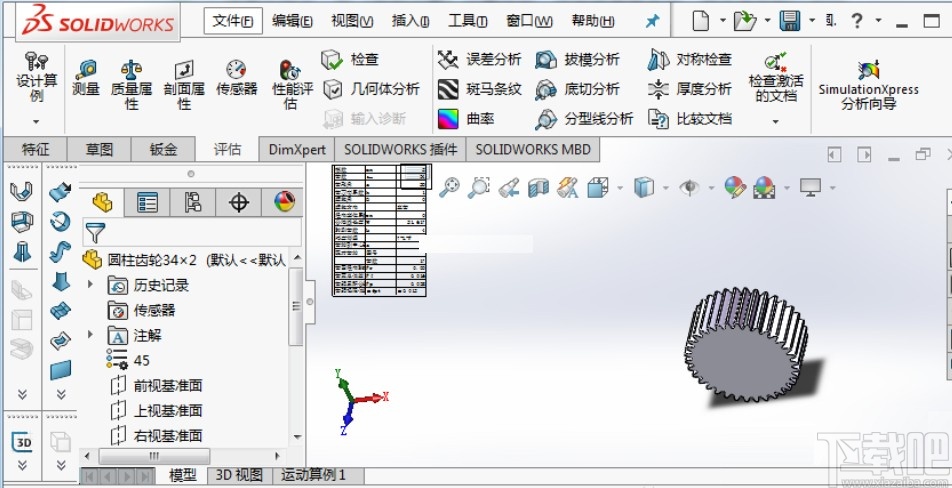
Task: Click Zoom to Fit icon
Action: (449, 187)
